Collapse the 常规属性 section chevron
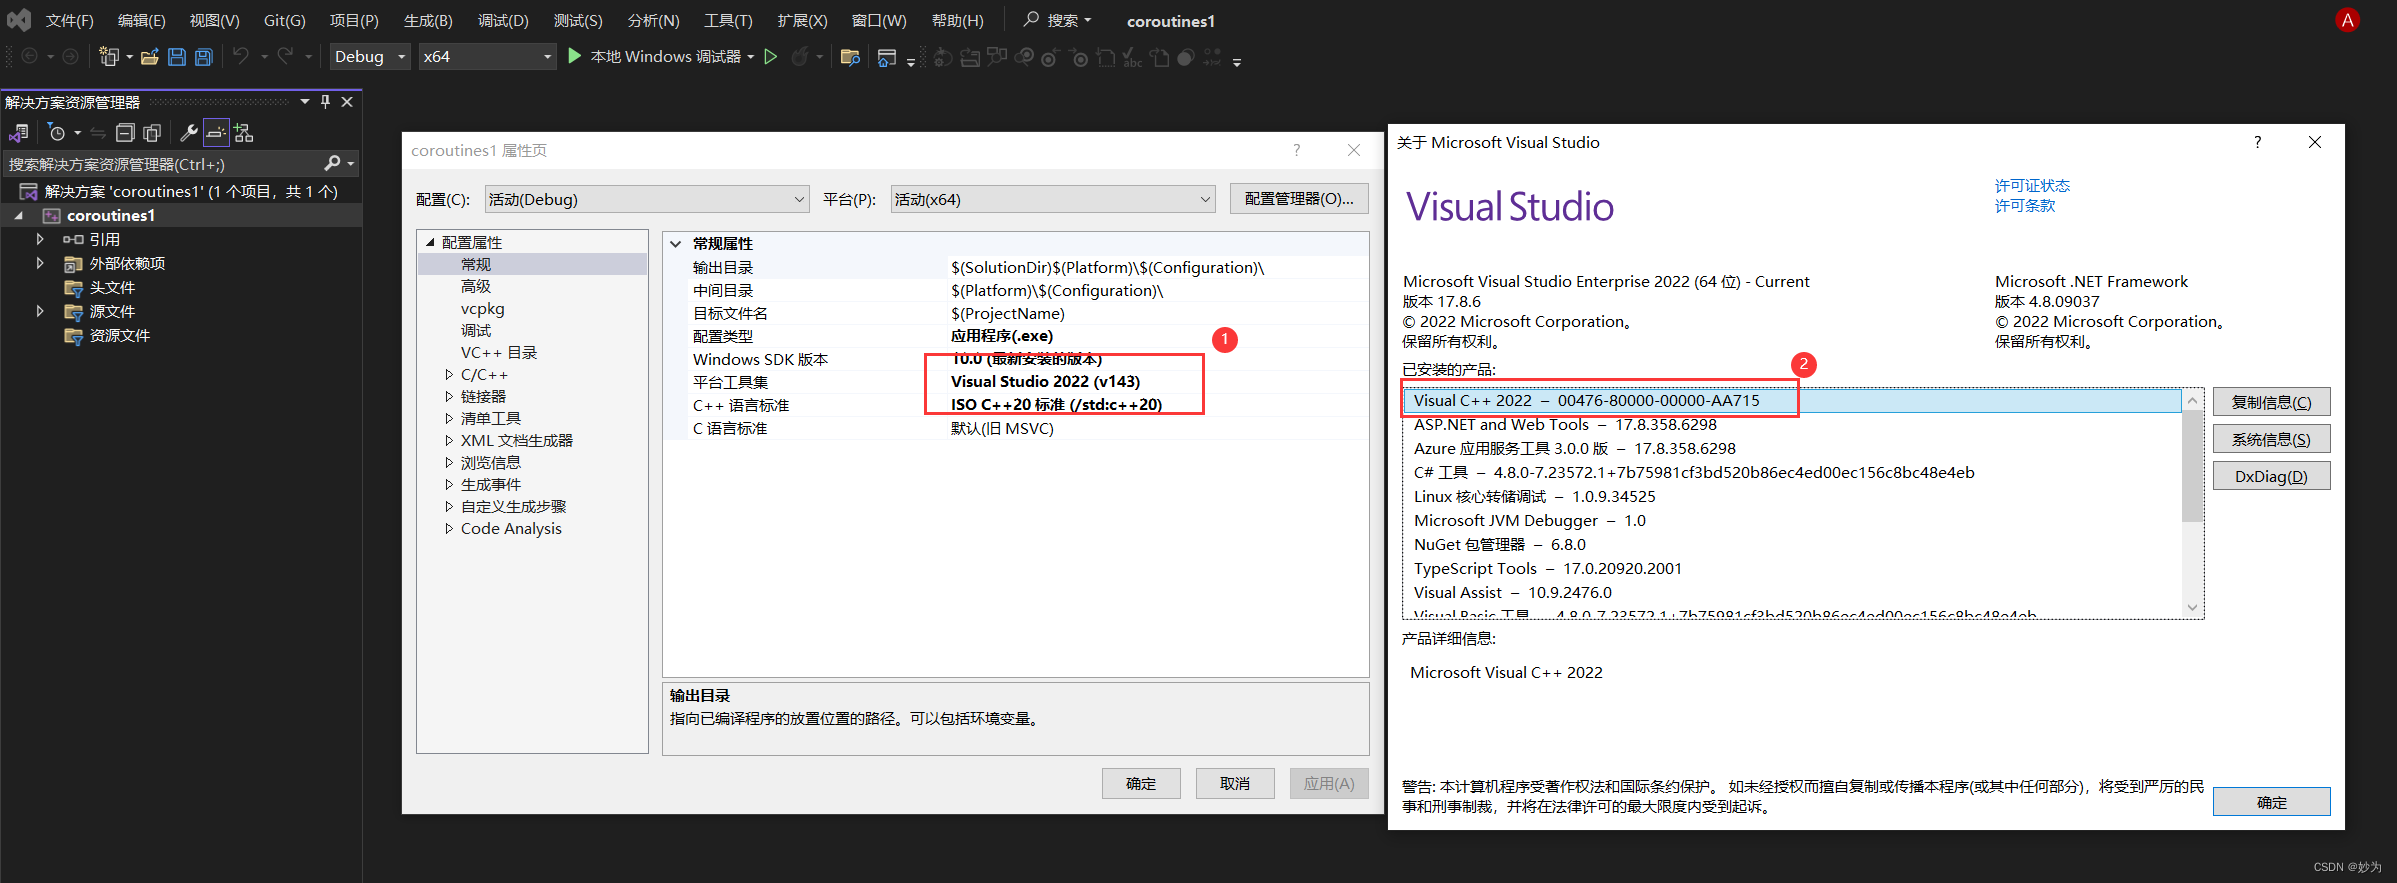This screenshot has width=2397, height=883. point(676,244)
